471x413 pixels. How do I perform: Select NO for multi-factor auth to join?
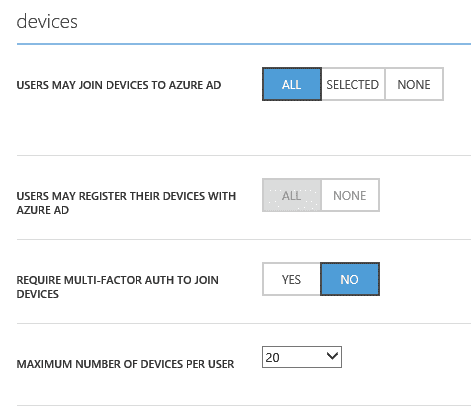[x=350, y=279]
